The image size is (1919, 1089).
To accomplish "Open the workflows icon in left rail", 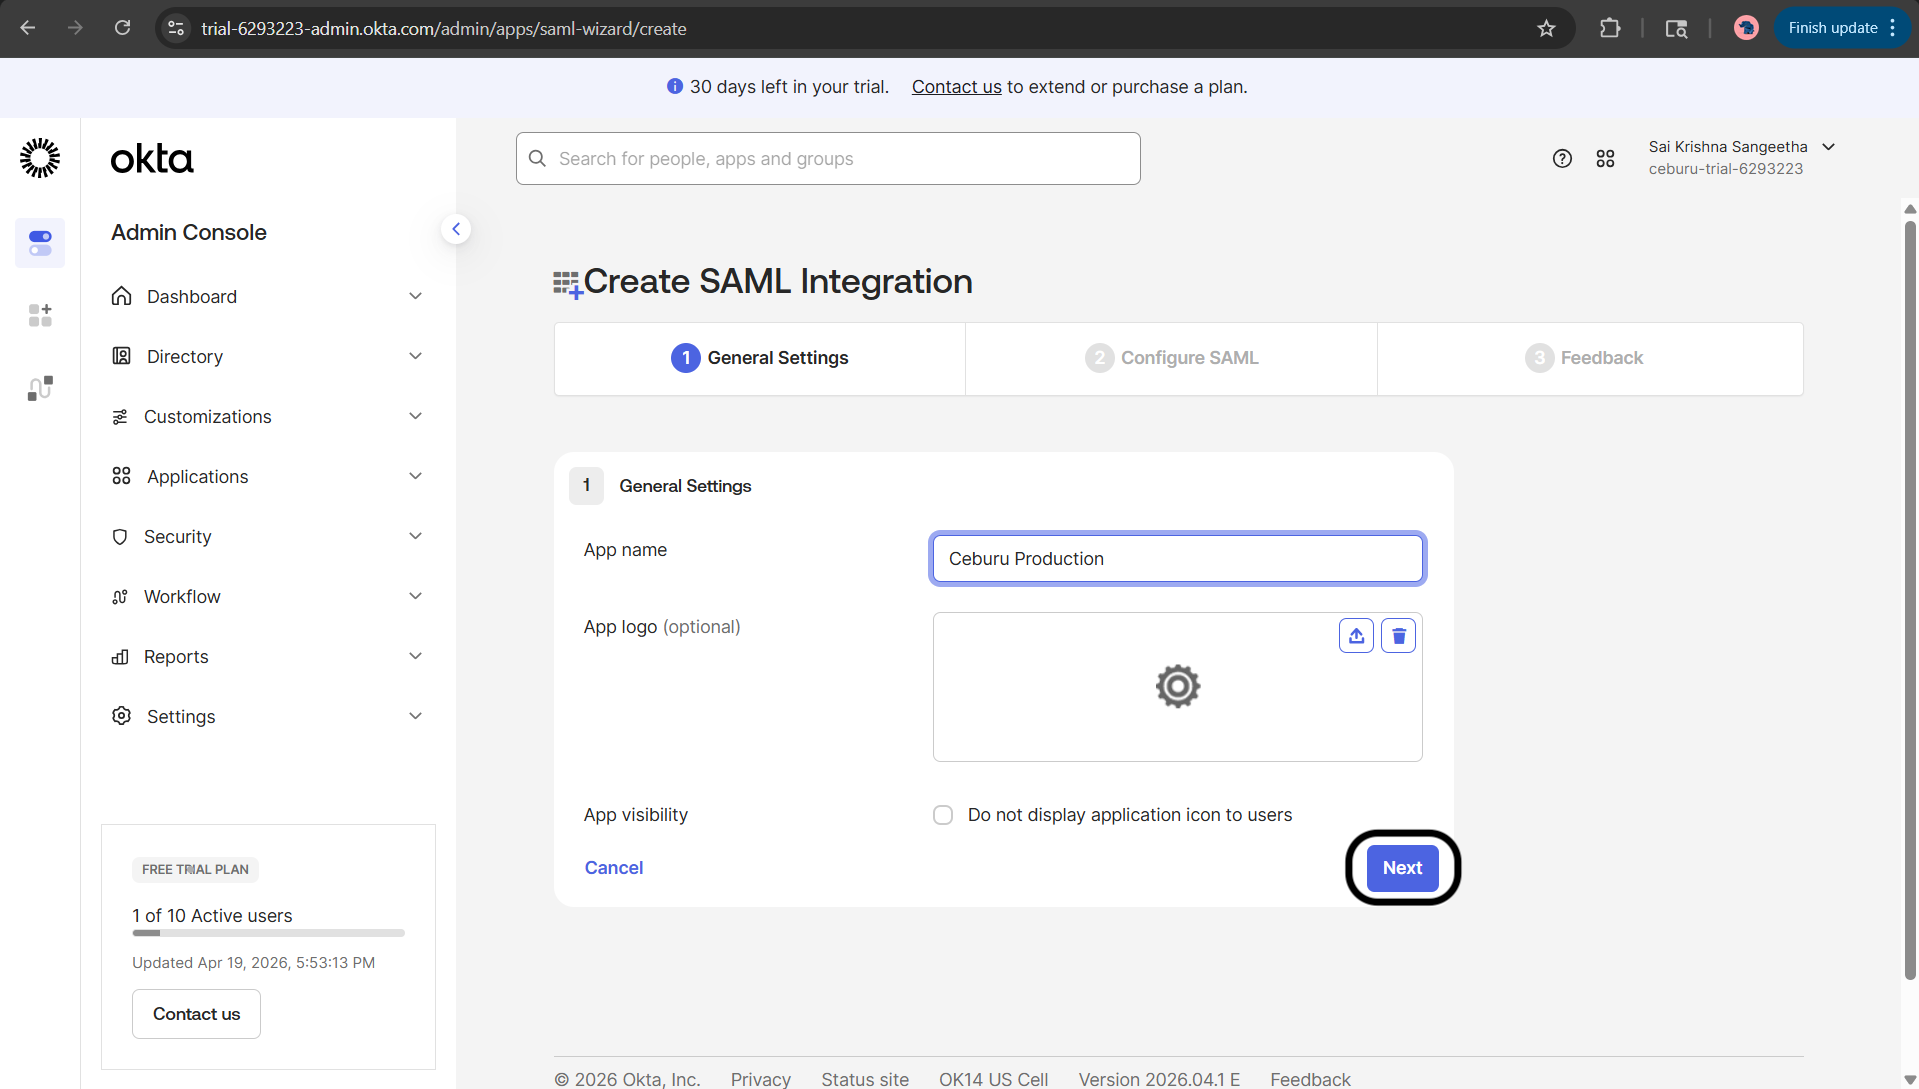I will pyautogui.click(x=40, y=388).
